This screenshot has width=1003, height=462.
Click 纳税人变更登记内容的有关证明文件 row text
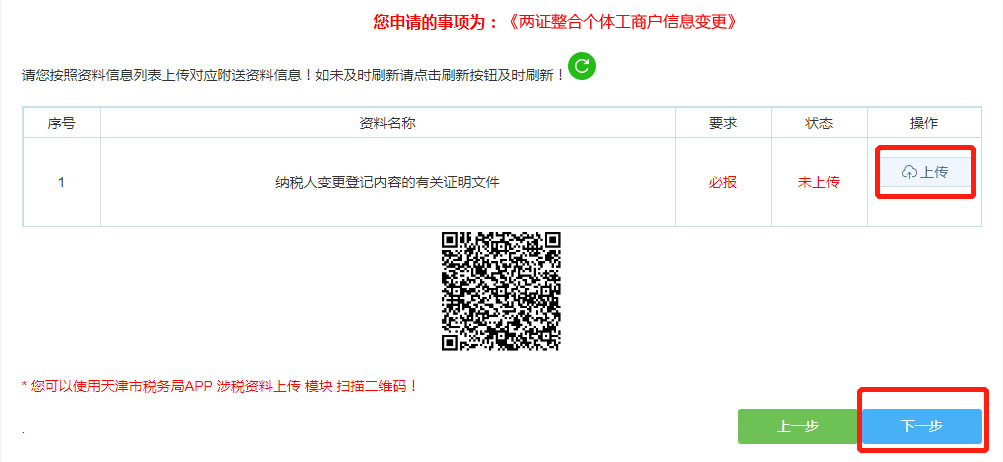(387, 182)
